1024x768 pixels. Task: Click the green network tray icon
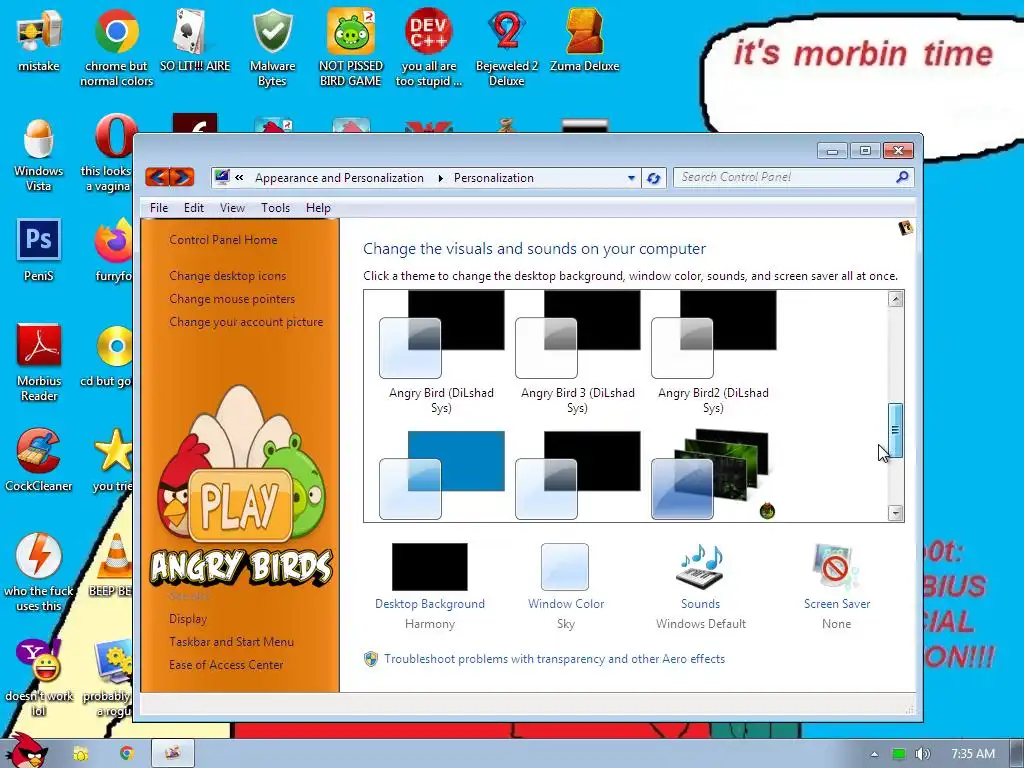pos(899,754)
